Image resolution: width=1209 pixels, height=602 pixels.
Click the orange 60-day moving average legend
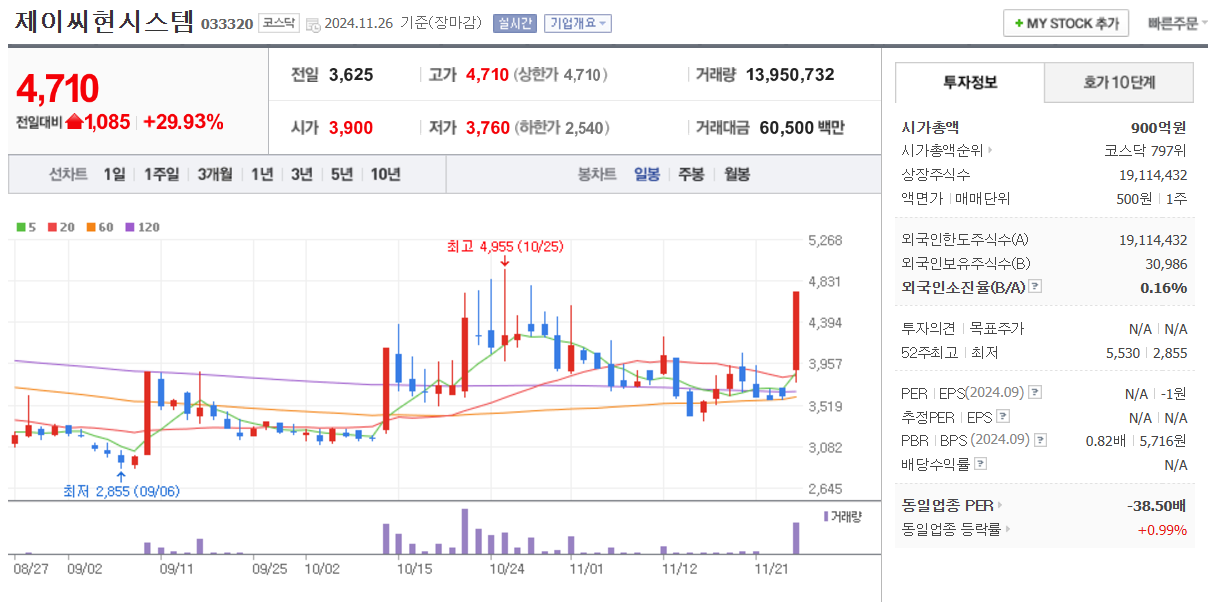point(100,227)
